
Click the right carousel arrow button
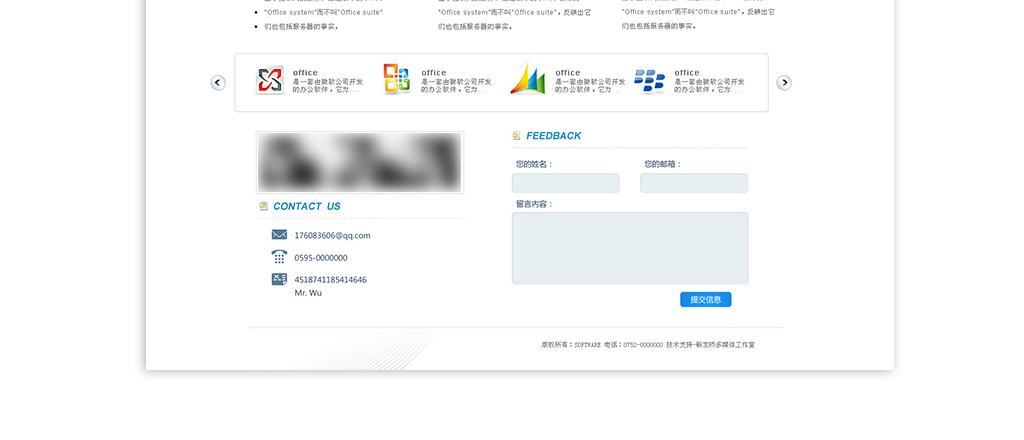pos(784,82)
